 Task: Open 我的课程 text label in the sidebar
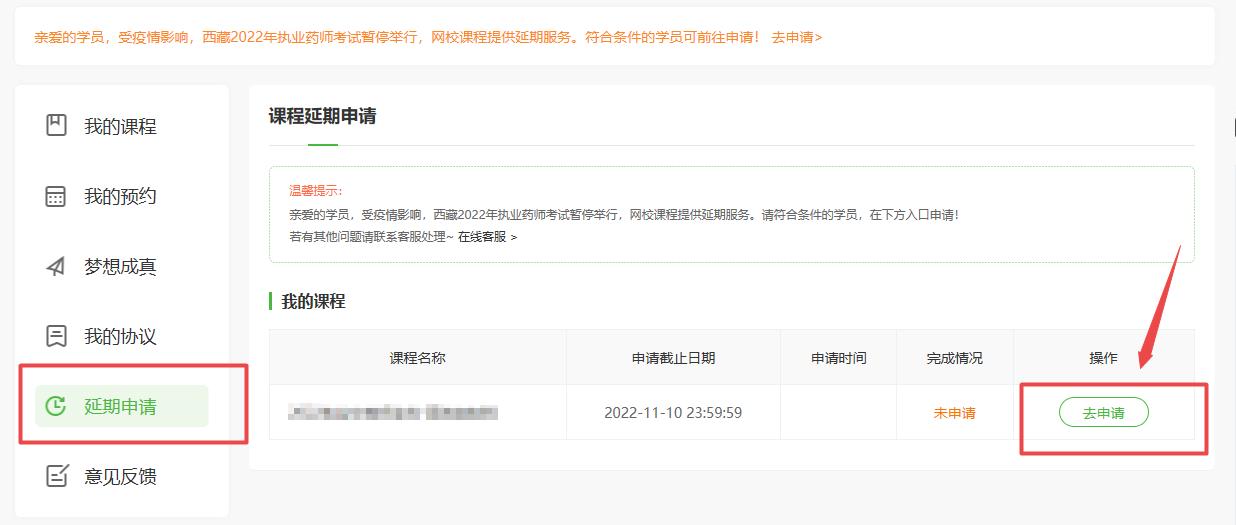click(x=120, y=127)
